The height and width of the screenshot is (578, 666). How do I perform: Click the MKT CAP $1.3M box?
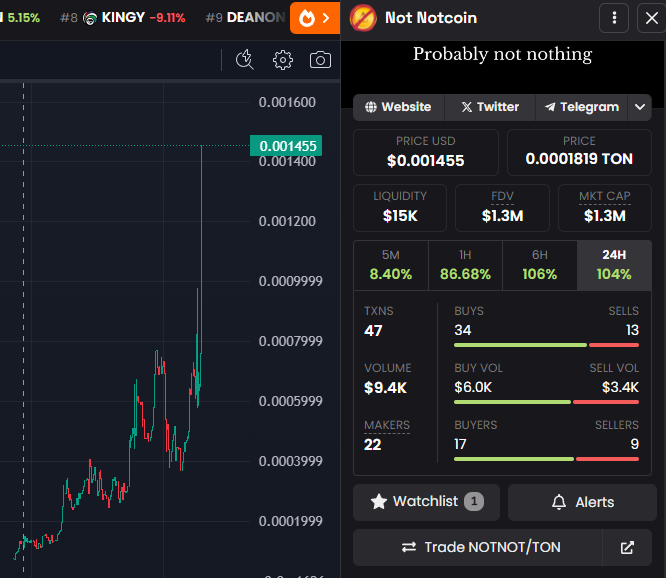(x=604, y=208)
